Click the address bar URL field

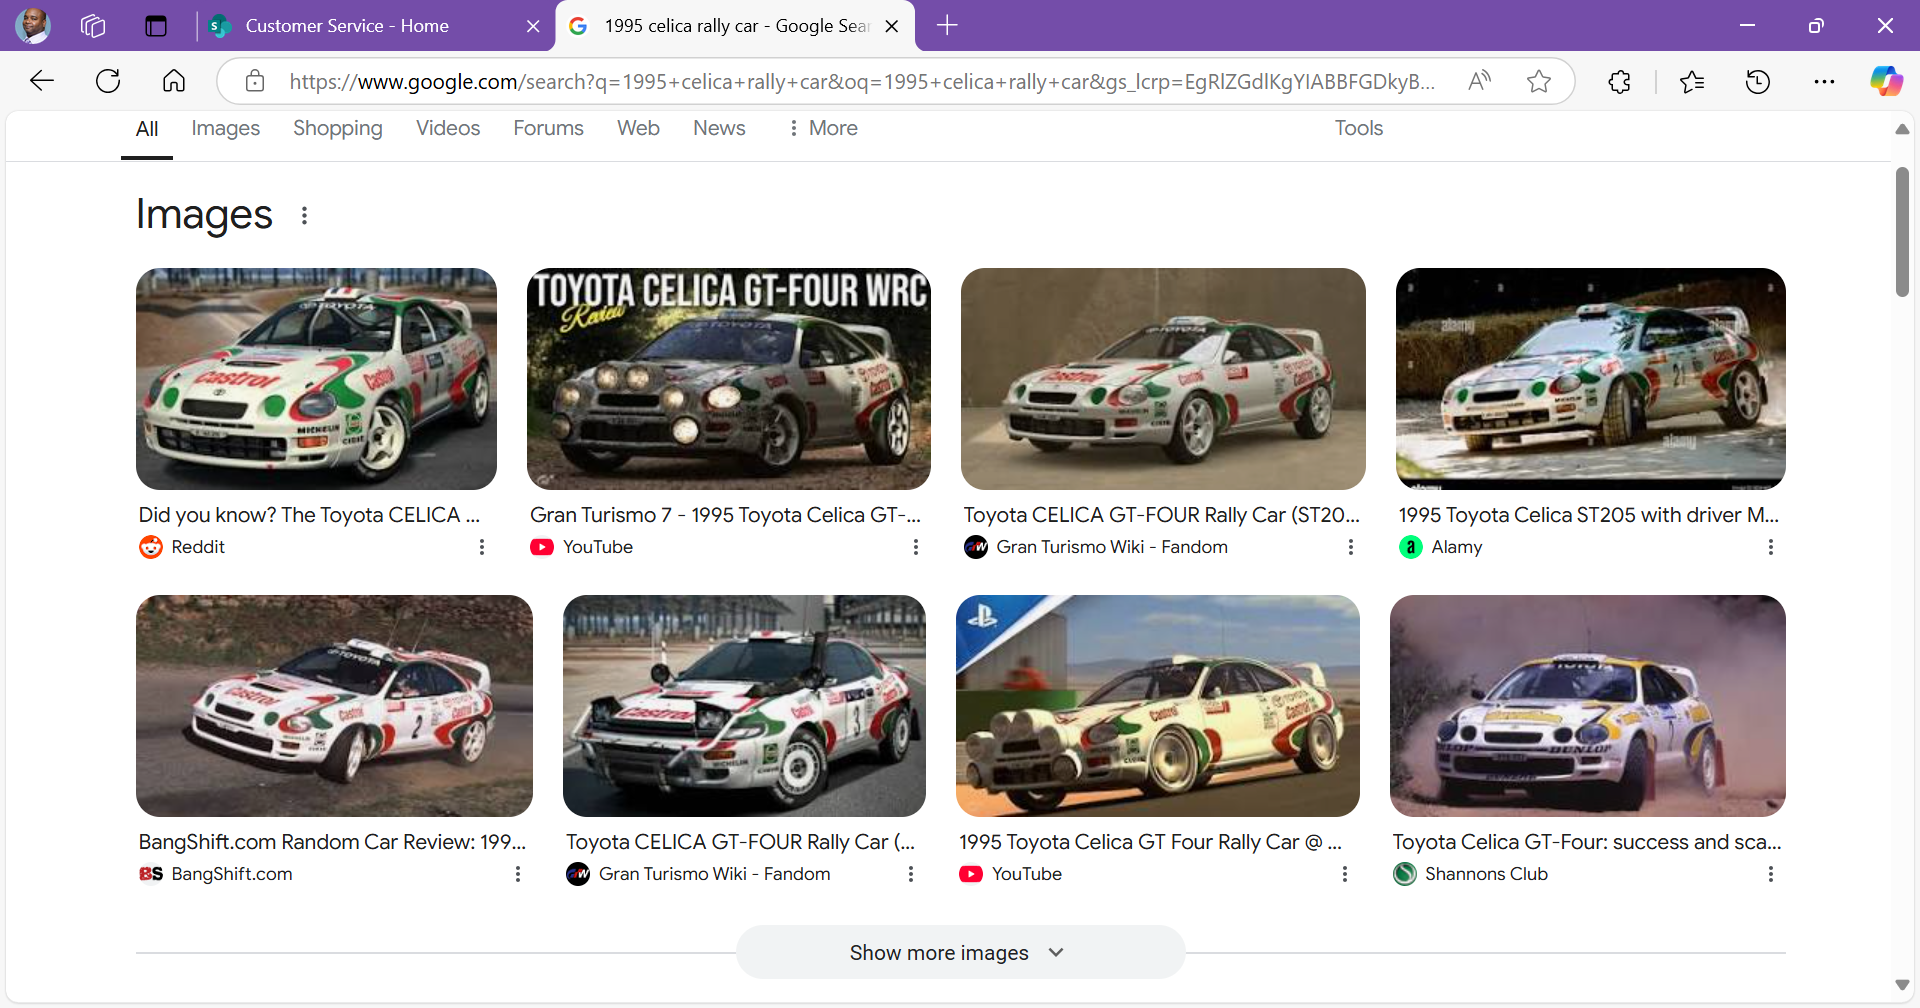click(x=862, y=82)
